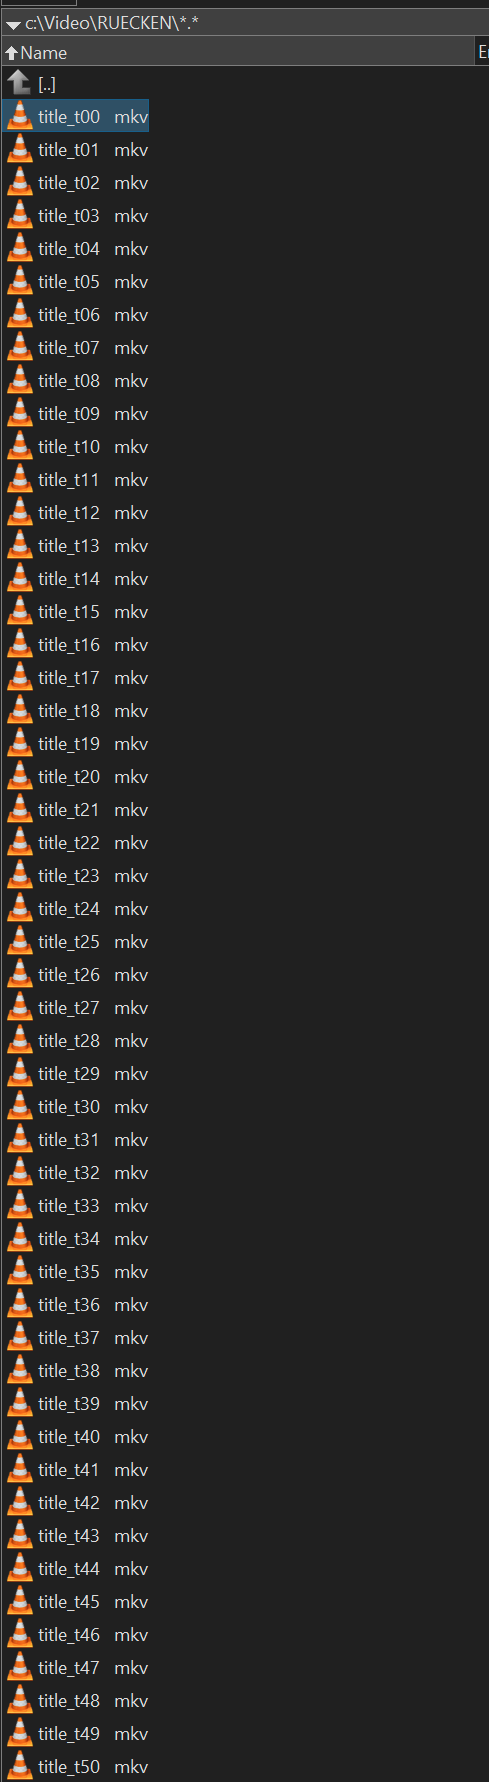Open the path dropdown arrow before c:\Video\RUECKEN
Image resolution: width=489 pixels, height=1782 pixels.
(x=13, y=23)
